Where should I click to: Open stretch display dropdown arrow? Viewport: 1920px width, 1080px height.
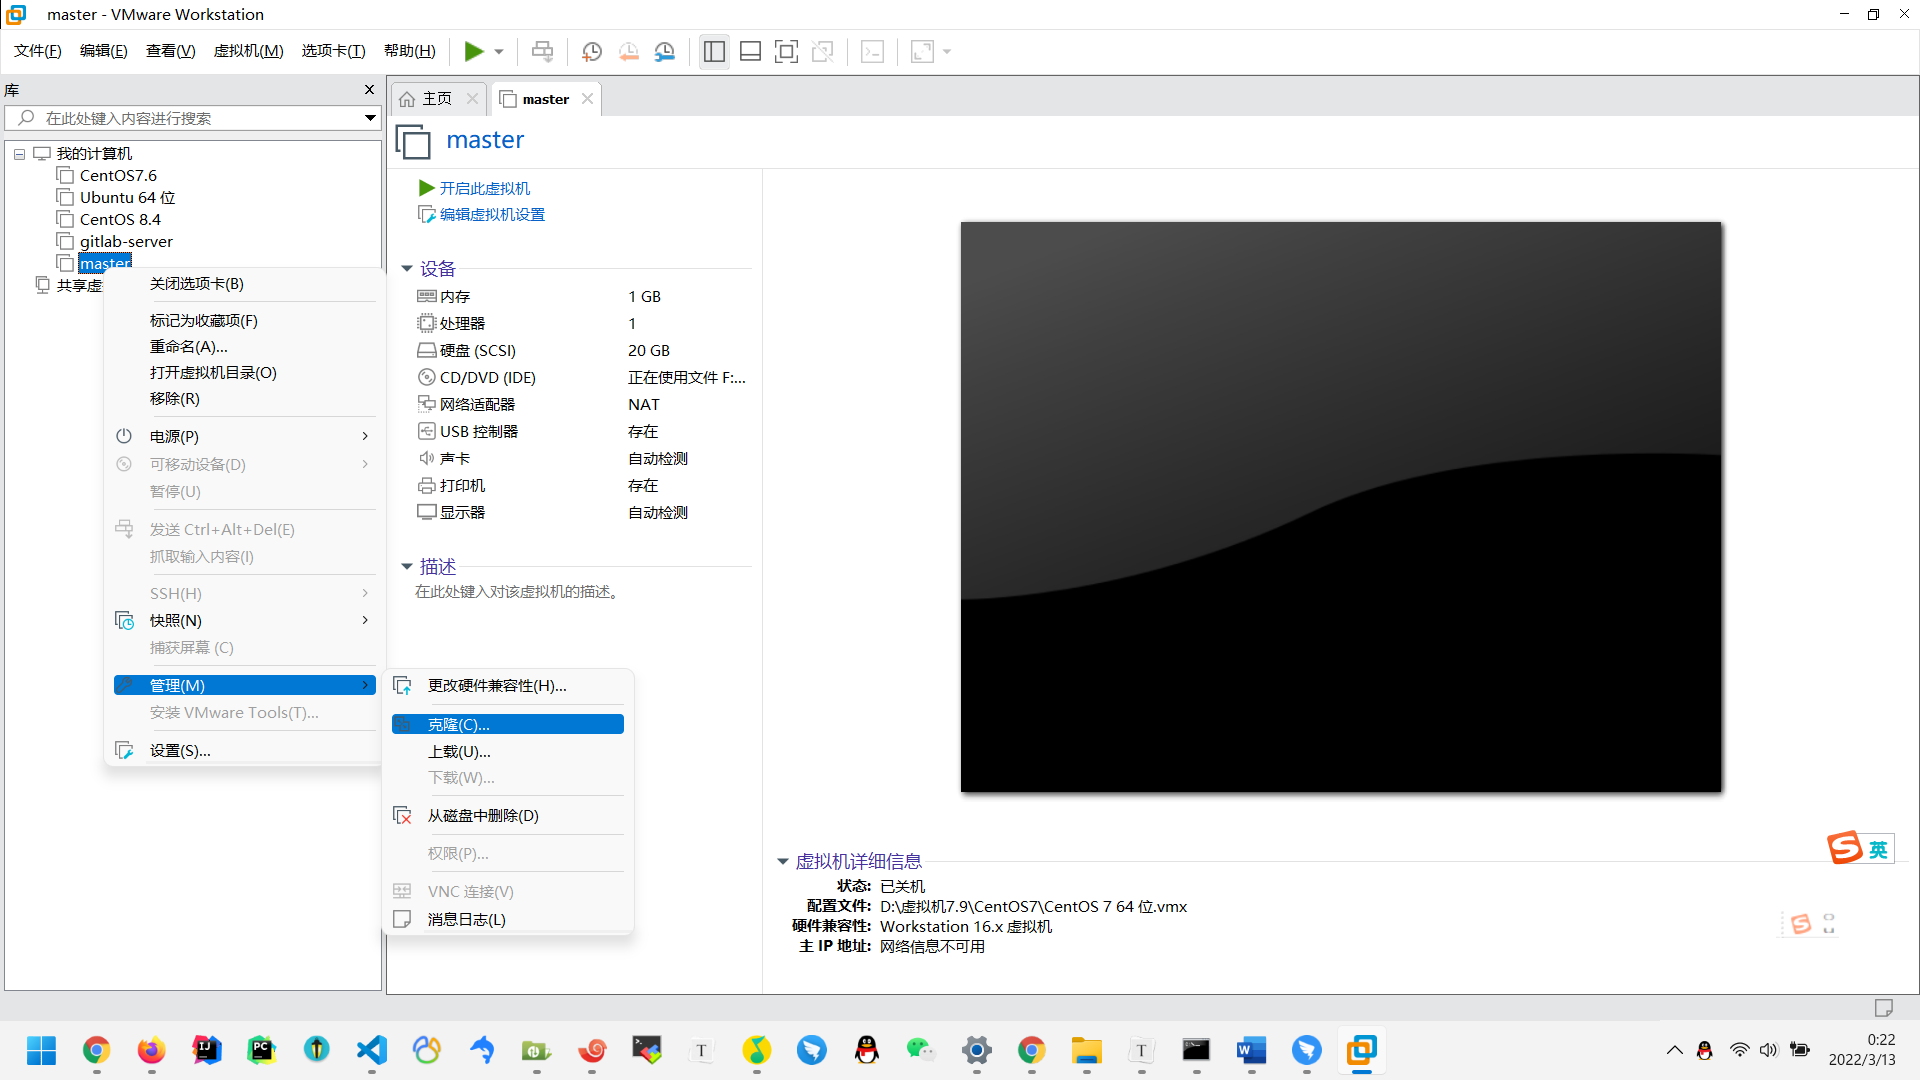pos(947,52)
